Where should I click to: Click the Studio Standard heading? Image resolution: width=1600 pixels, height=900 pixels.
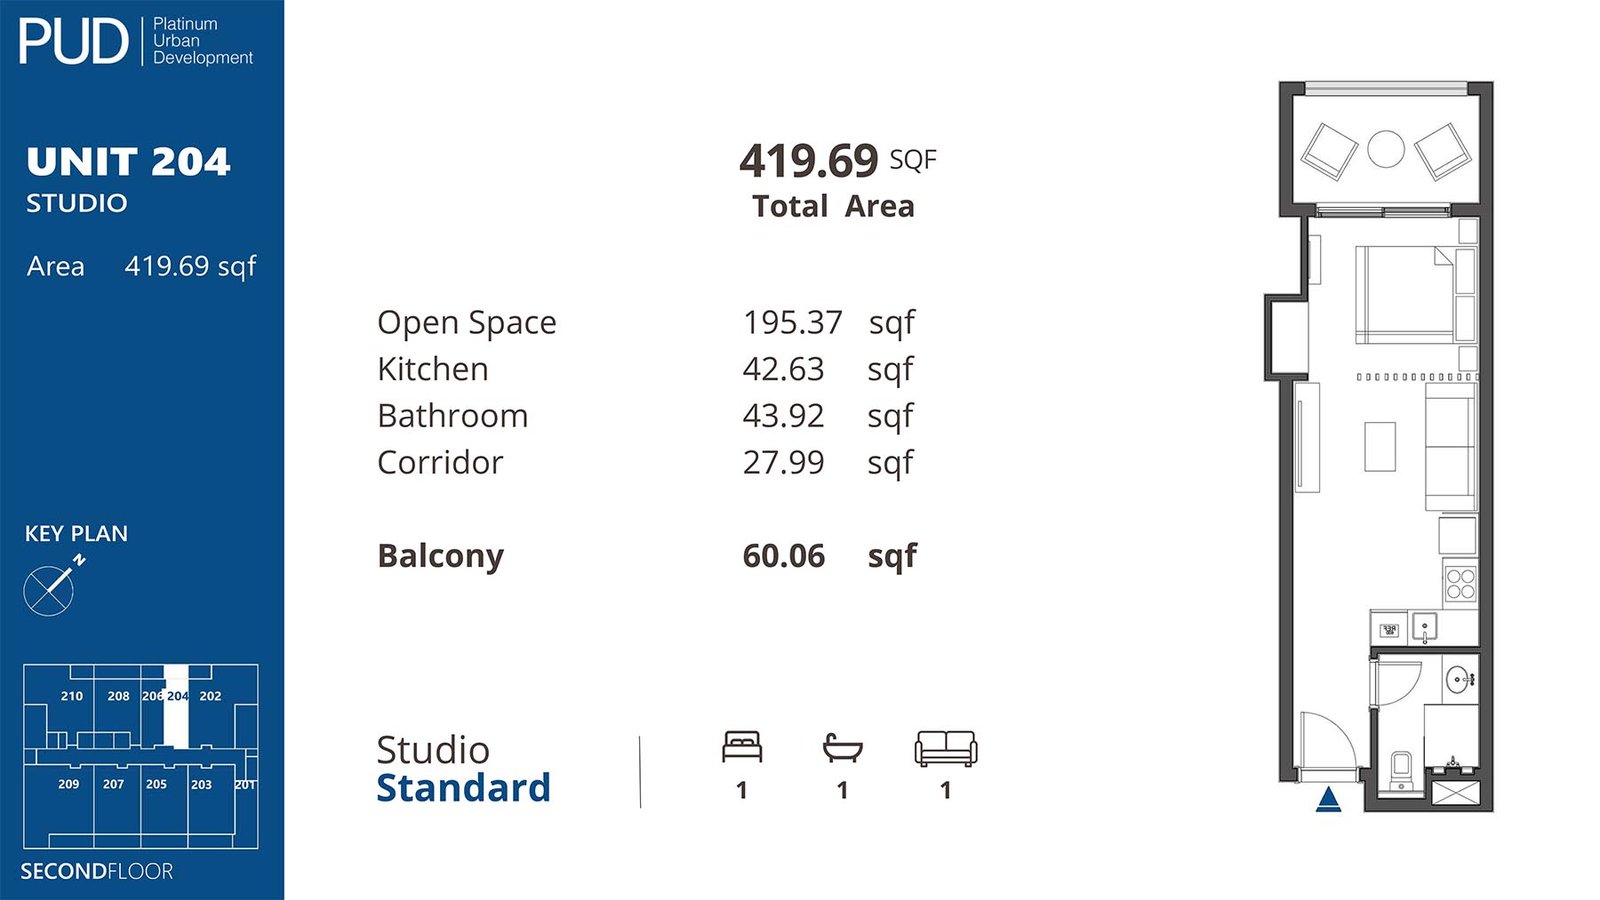click(463, 768)
